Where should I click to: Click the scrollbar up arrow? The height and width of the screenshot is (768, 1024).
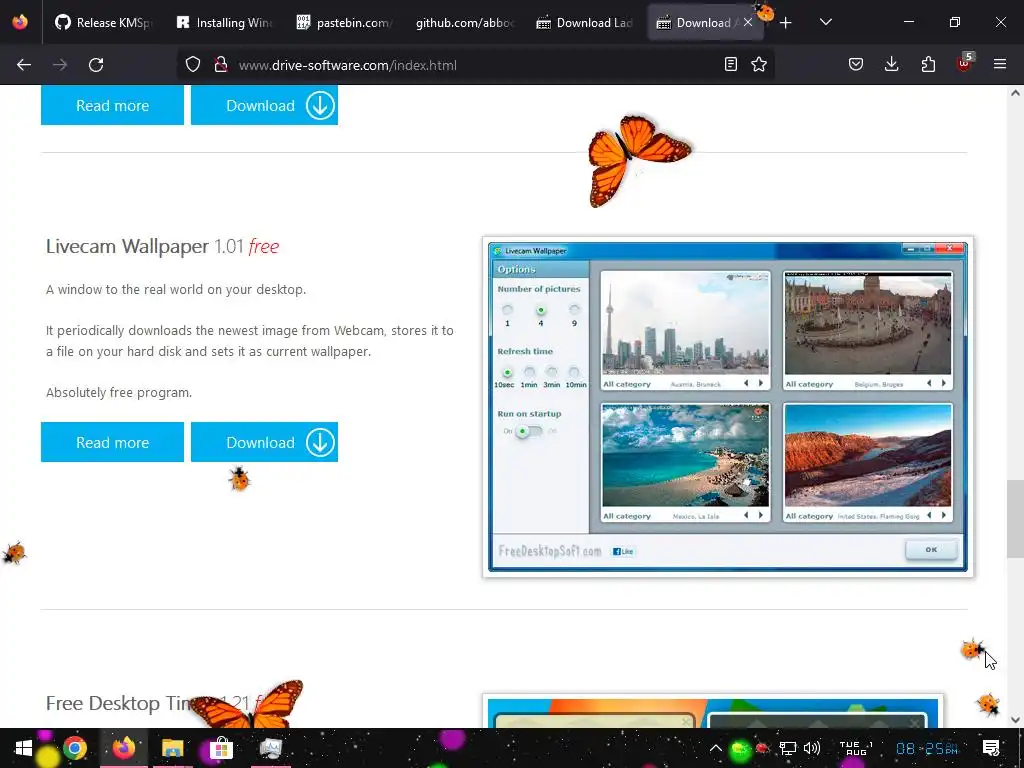pos(1015,93)
